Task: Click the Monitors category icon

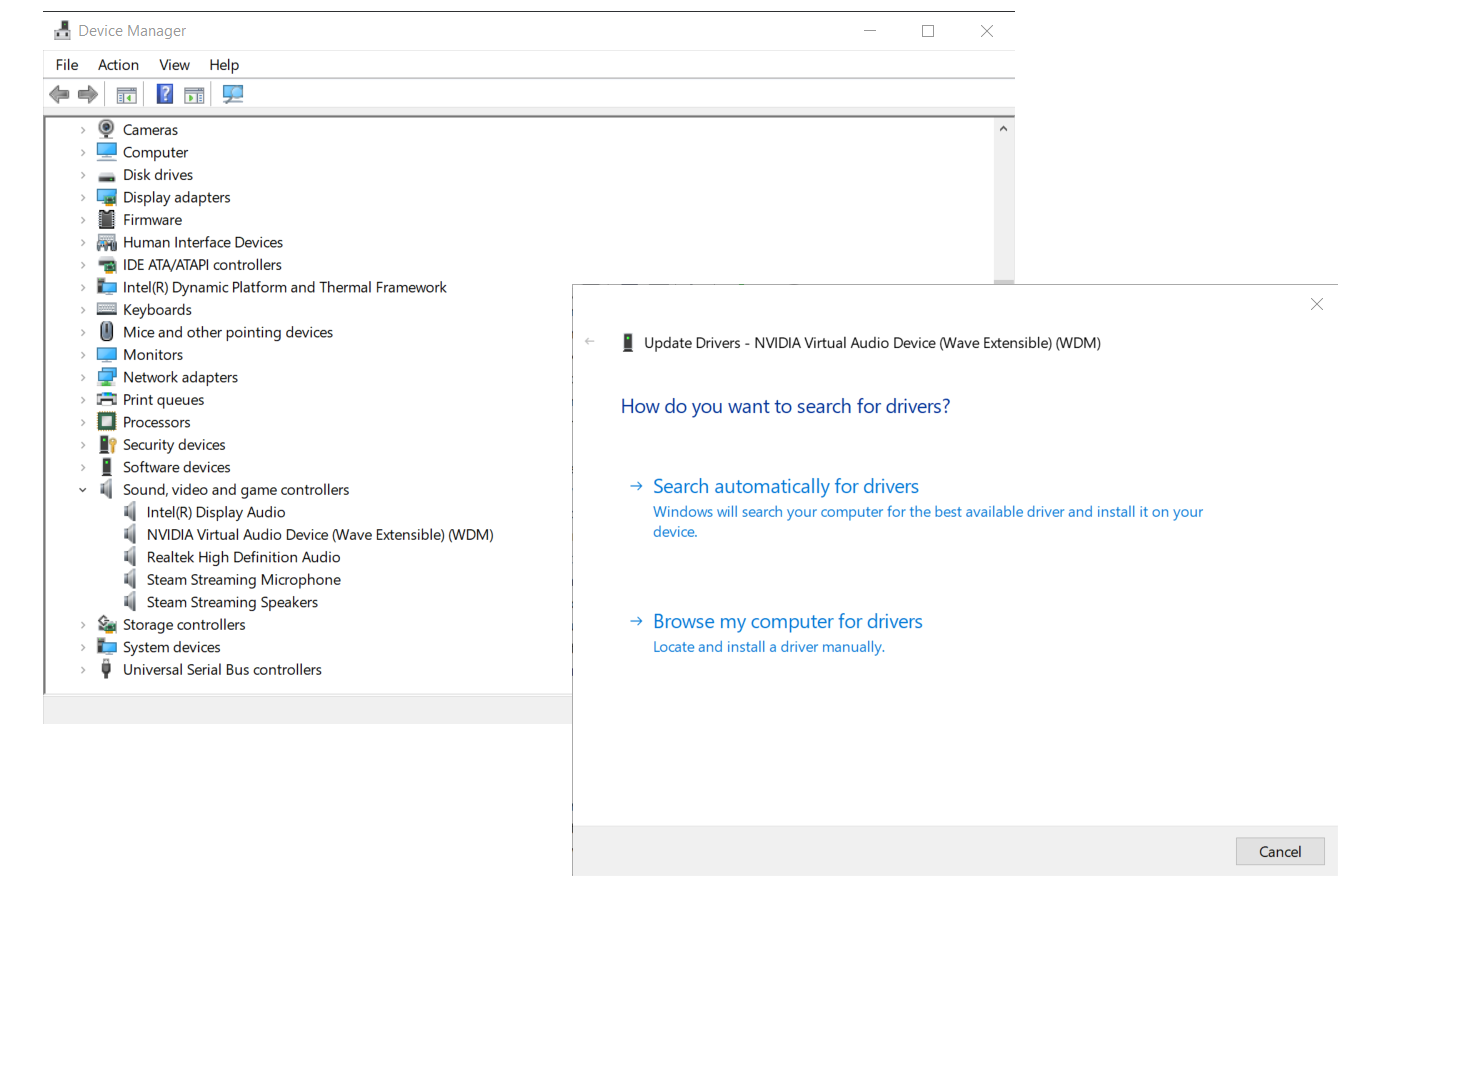Action: tap(106, 355)
